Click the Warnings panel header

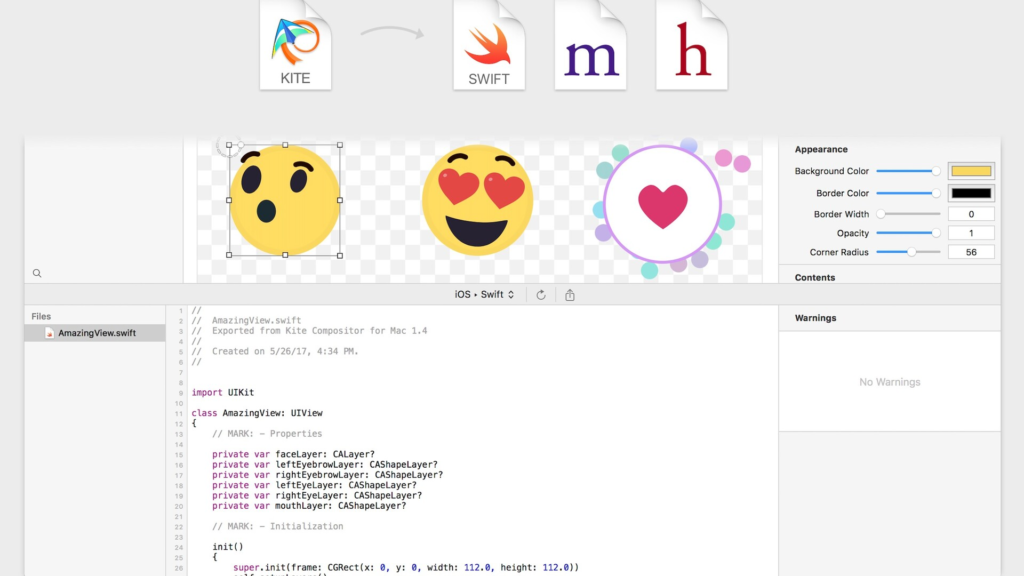click(814, 317)
